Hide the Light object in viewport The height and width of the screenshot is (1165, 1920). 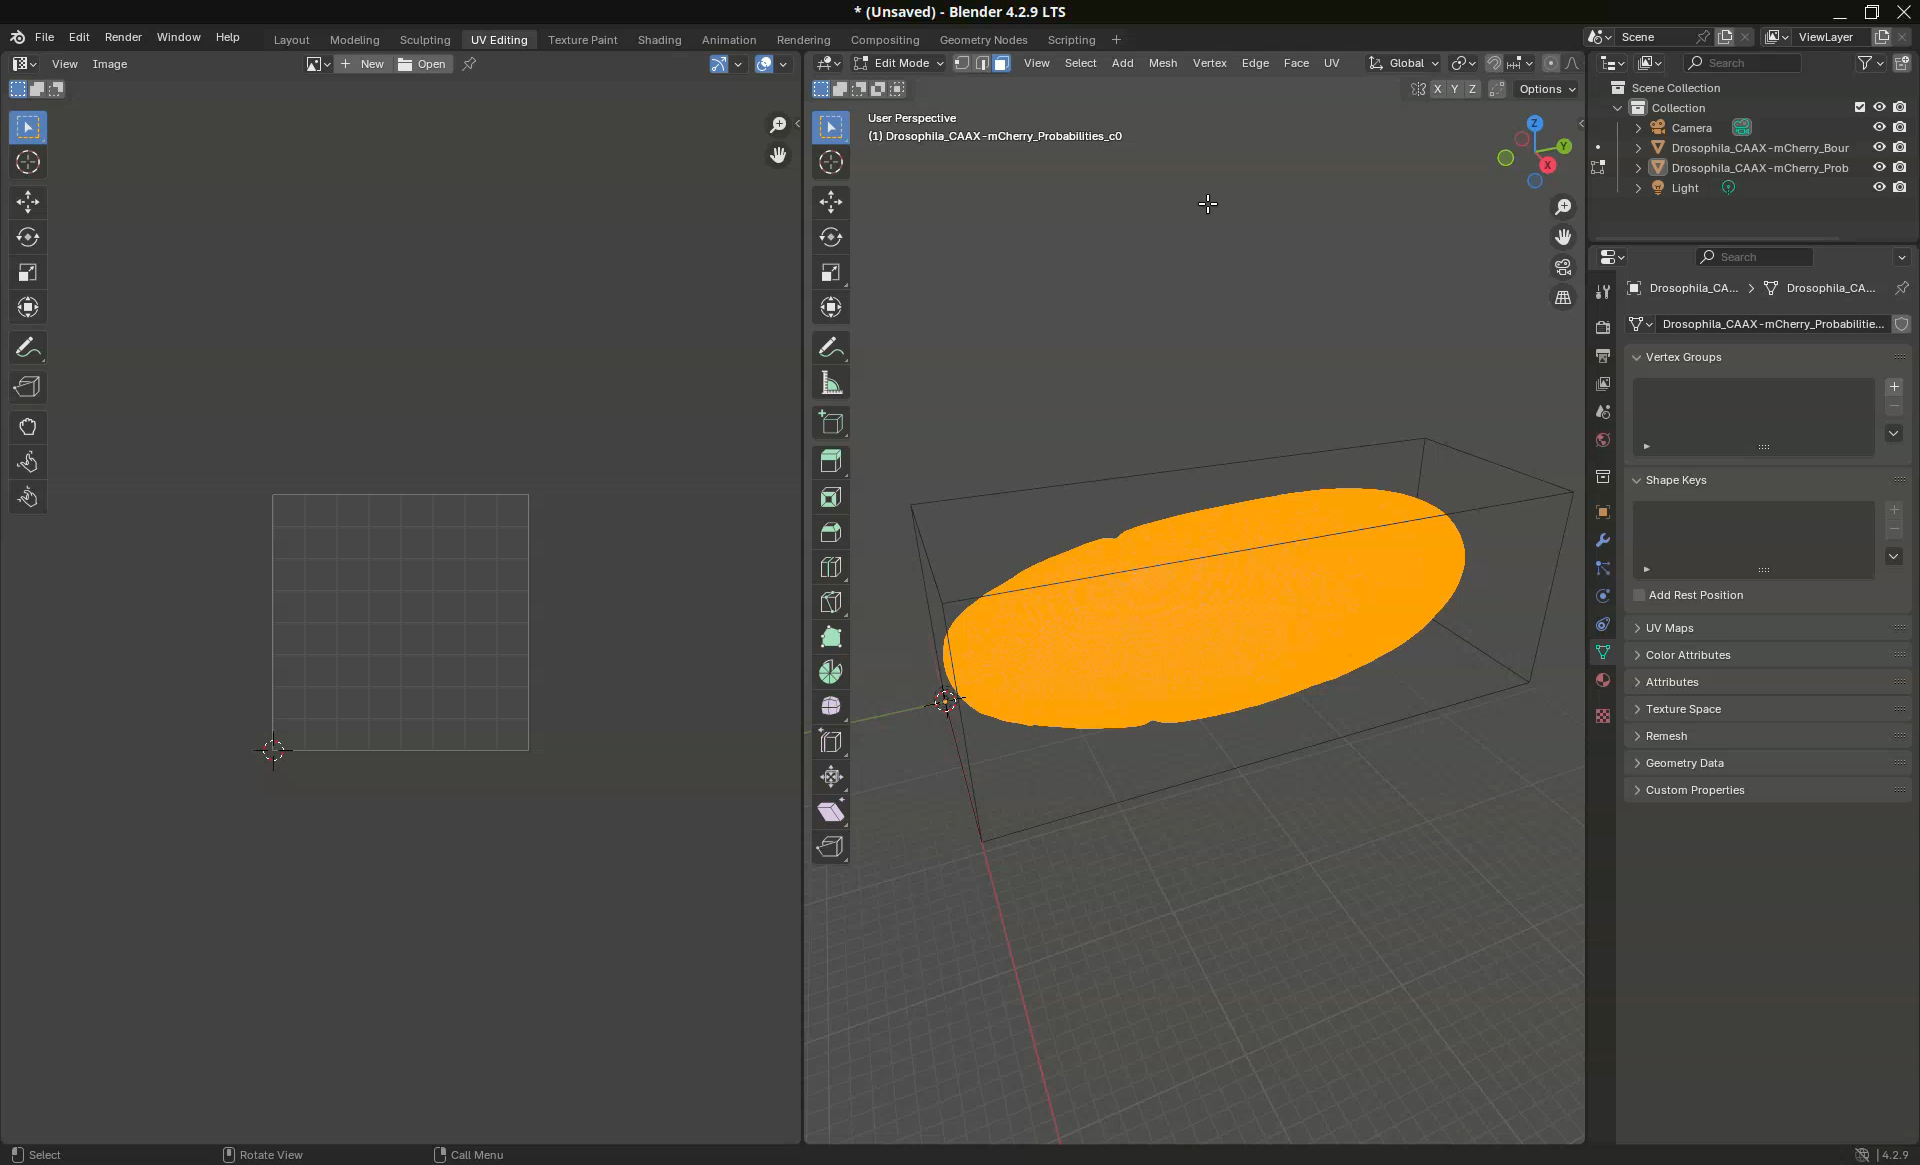click(1879, 187)
